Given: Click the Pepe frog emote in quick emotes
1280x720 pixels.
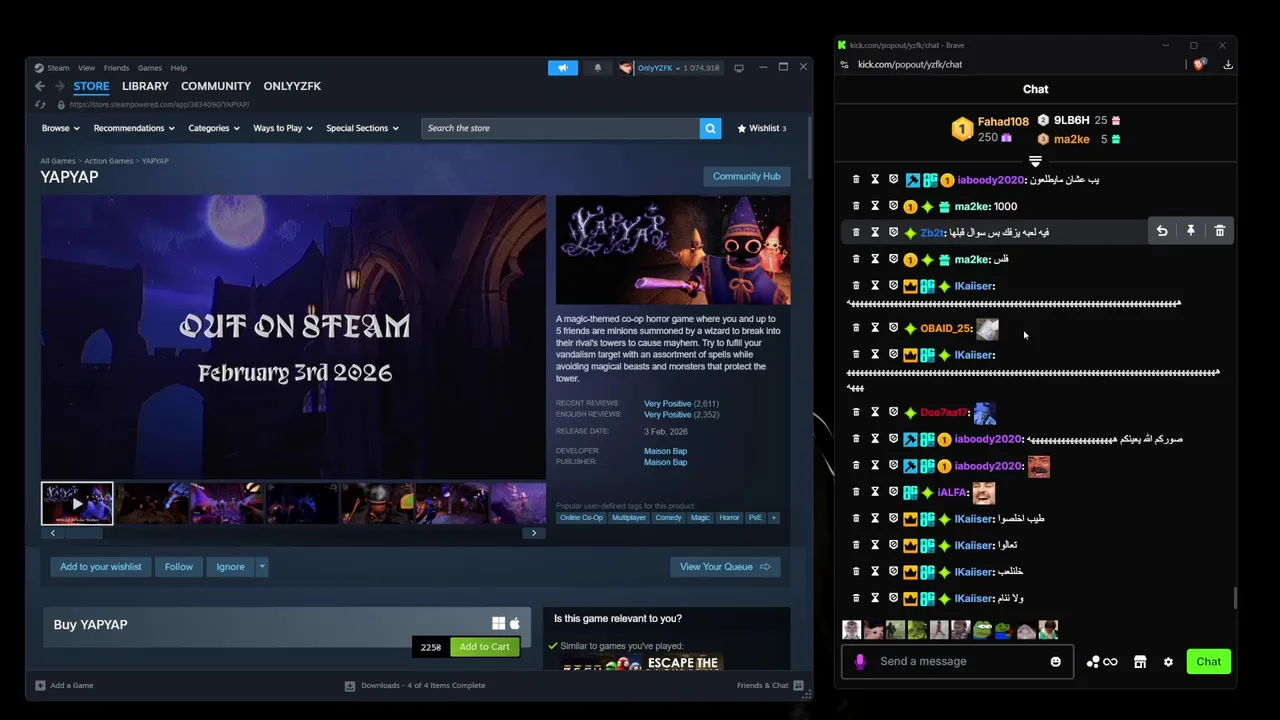Looking at the screenshot, I should tap(982, 630).
